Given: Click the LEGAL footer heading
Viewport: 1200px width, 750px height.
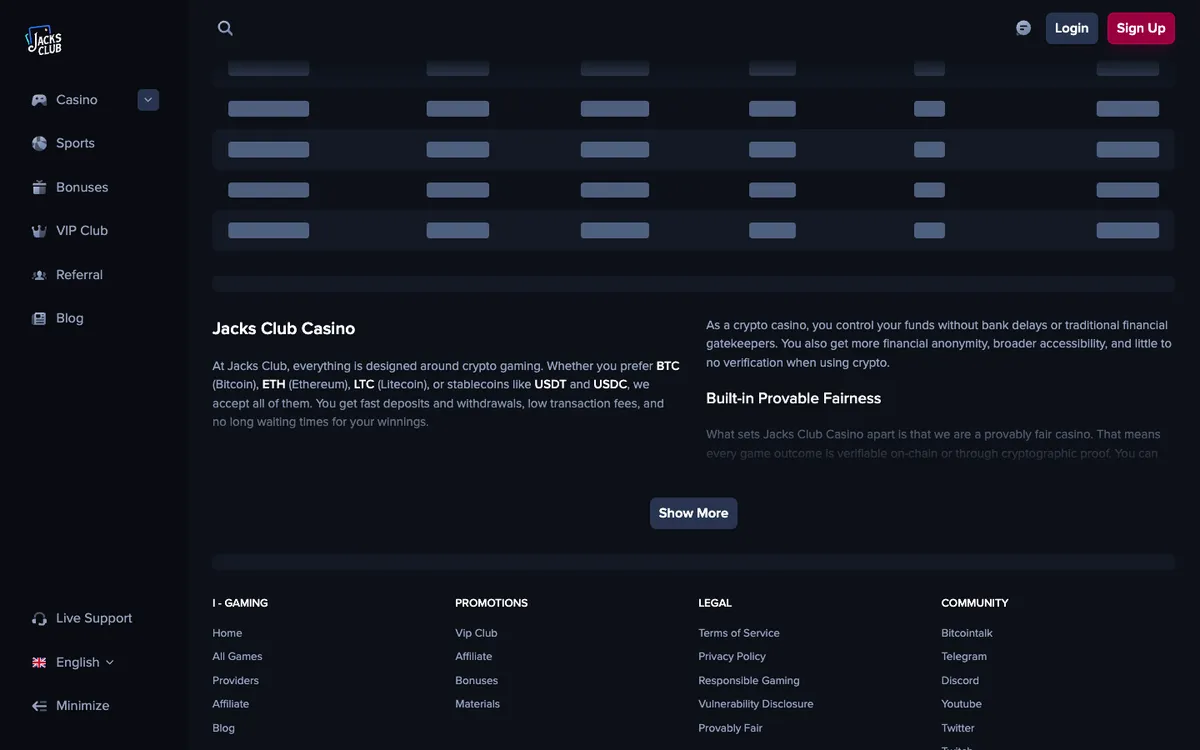Looking at the screenshot, I should click(x=715, y=603).
